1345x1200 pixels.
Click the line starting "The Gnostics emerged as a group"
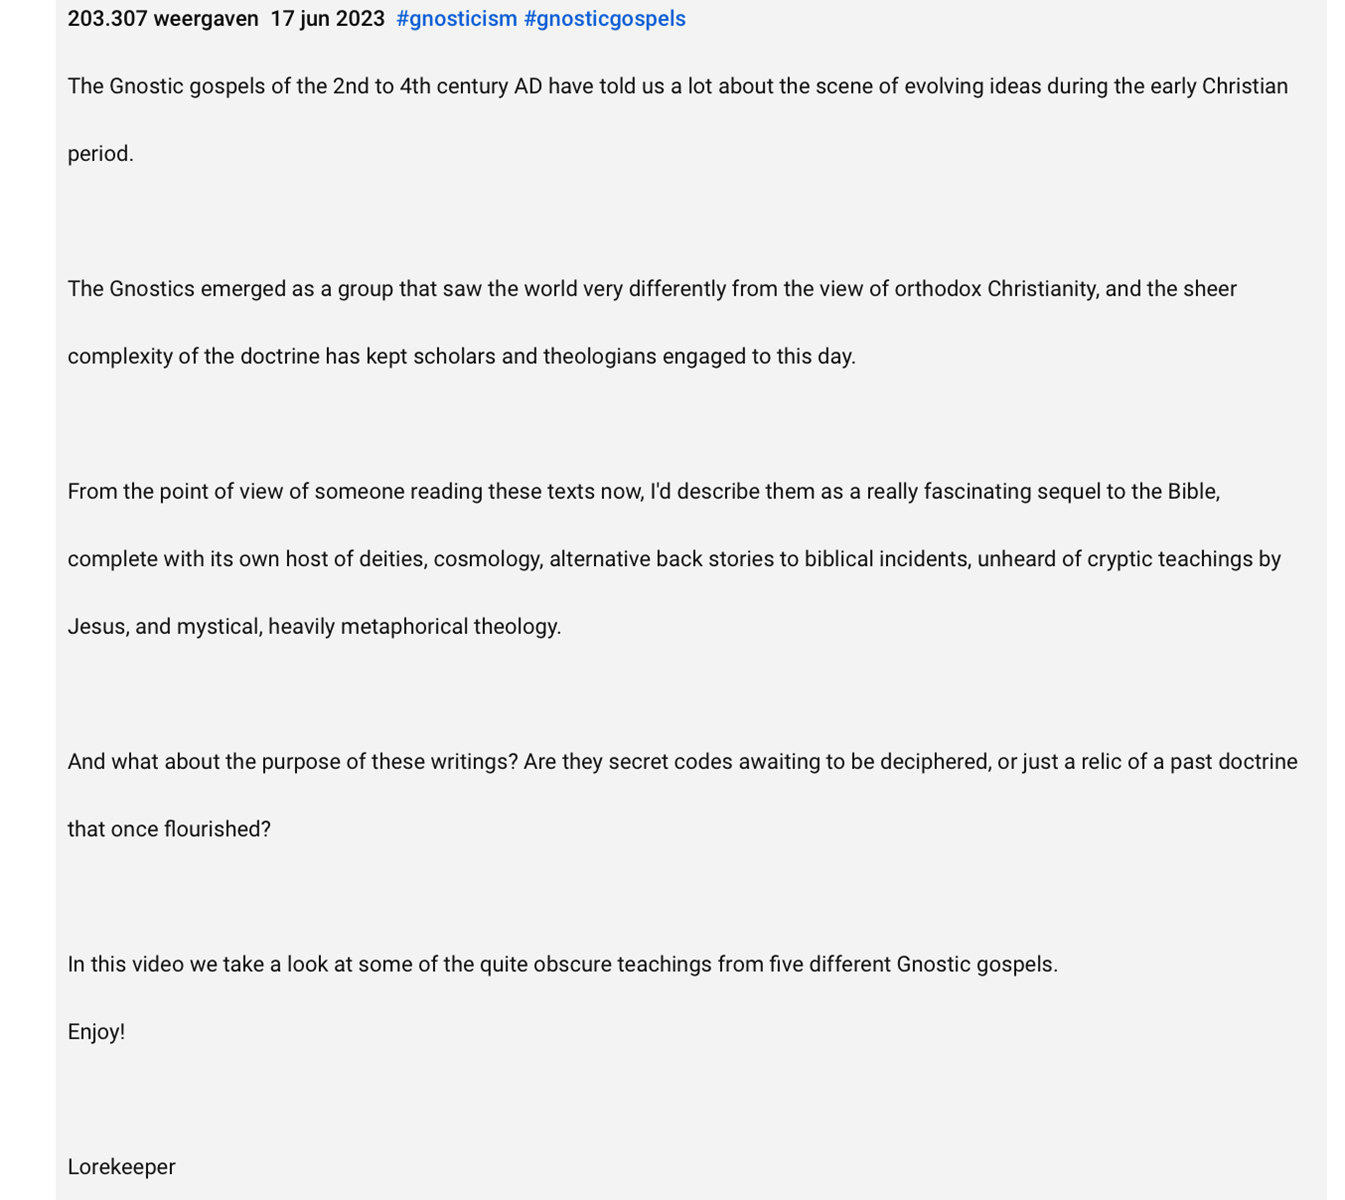pos(652,289)
